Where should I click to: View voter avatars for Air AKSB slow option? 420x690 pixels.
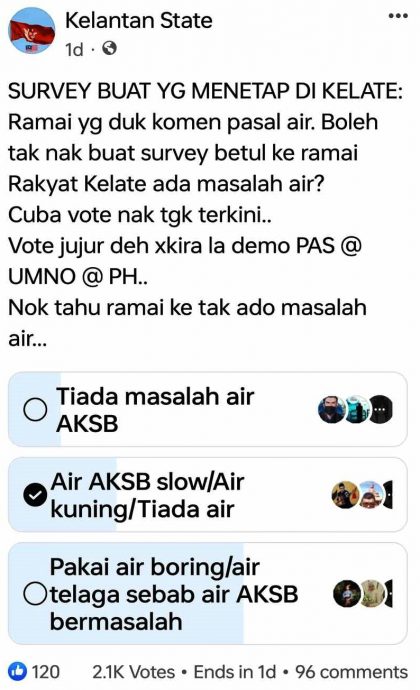(362, 495)
